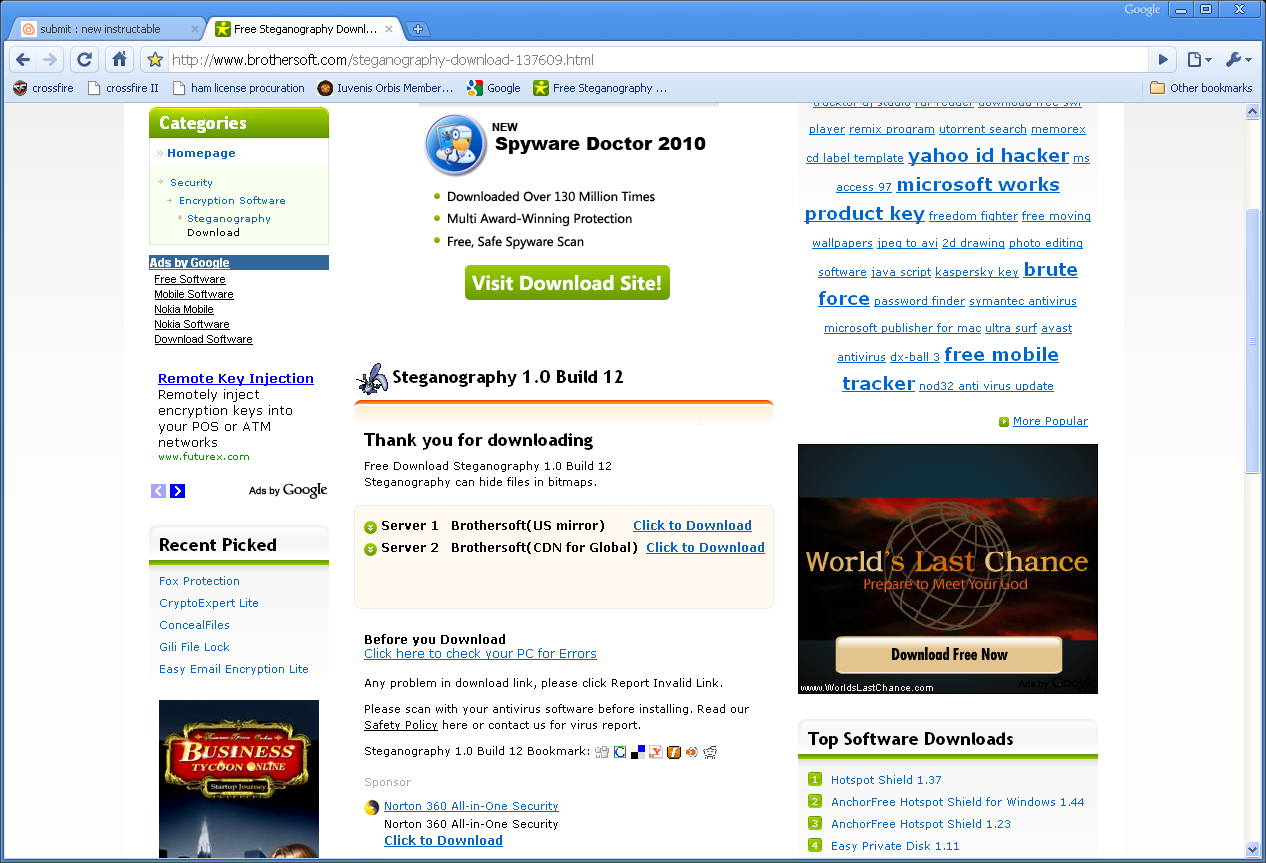This screenshot has height=863, width=1266.
Task: Click the browser Back arrow button
Action: 23,60
